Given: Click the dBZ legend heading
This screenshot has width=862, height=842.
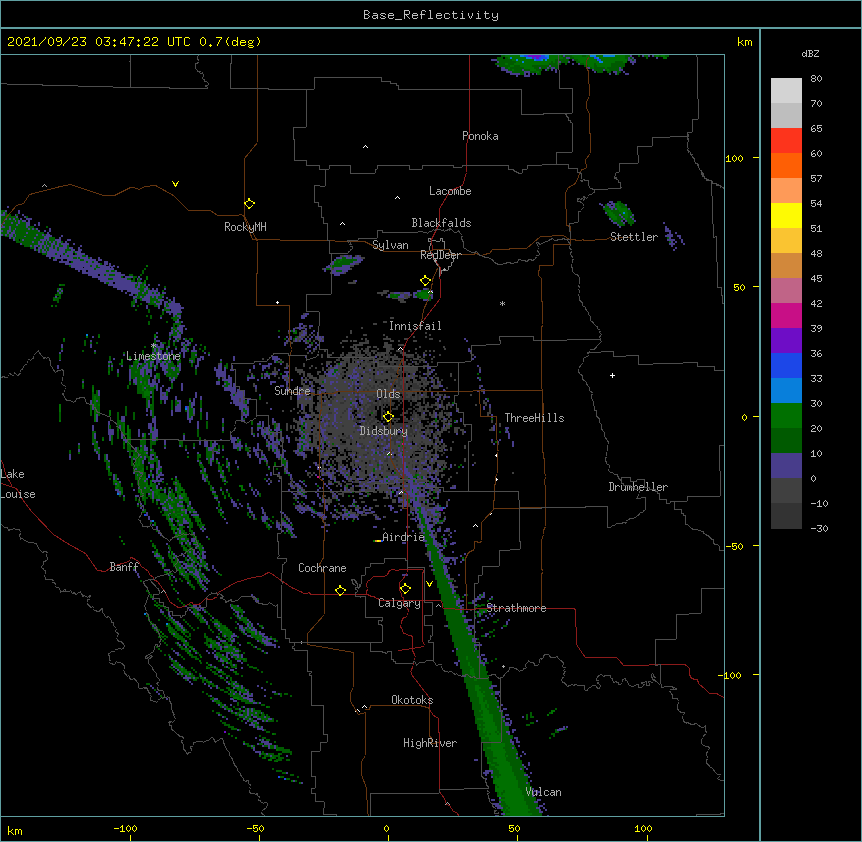Looking at the screenshot, I should [x=810, y=53].
